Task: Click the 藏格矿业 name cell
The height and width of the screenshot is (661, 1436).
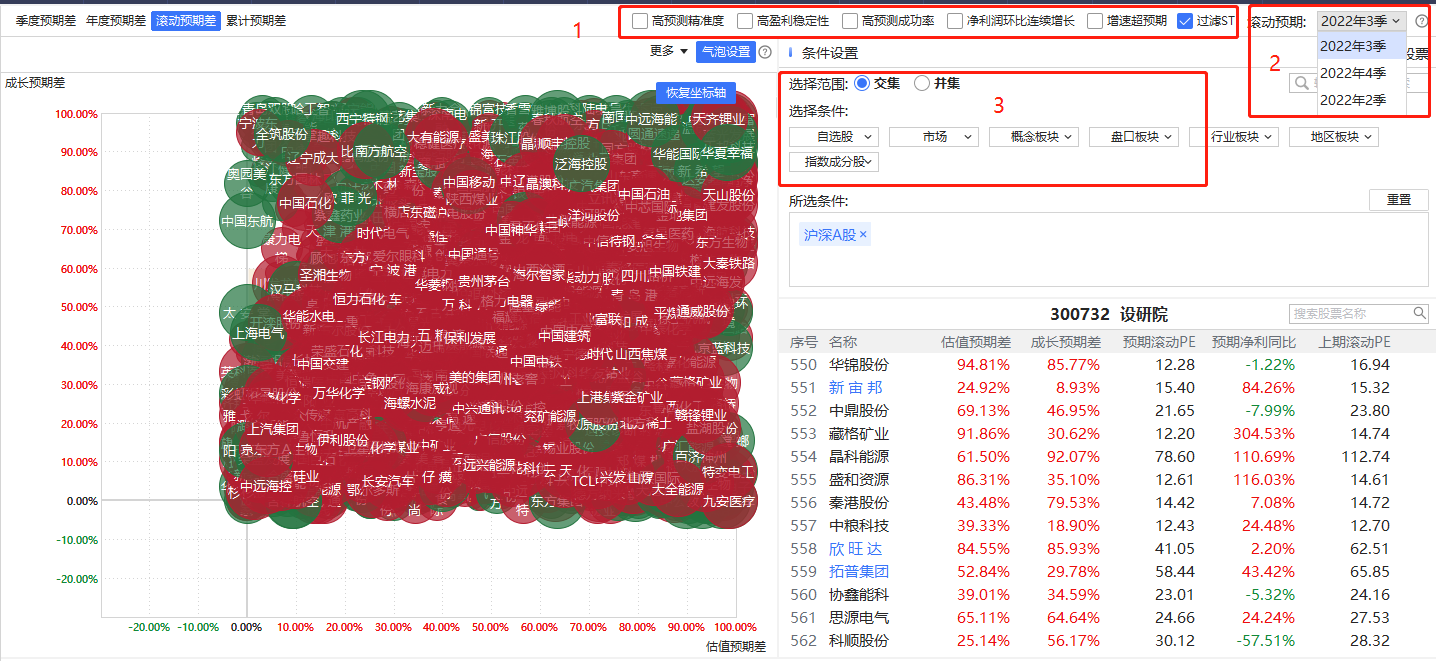Action: pyautogui.click(x=859, y=434)
